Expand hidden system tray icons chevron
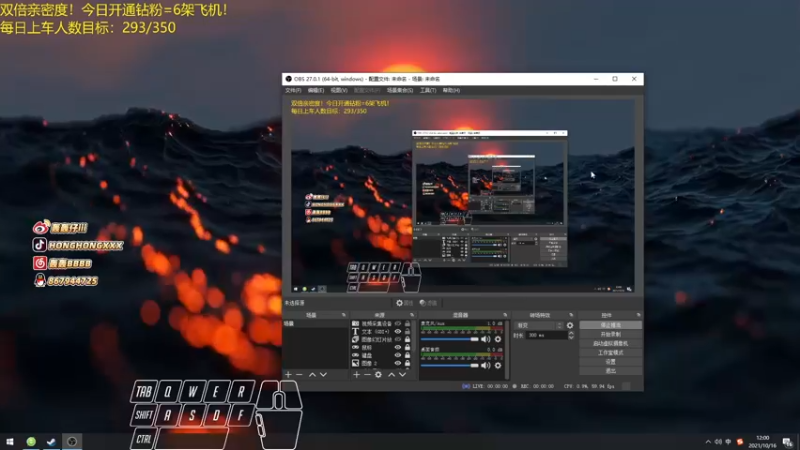This screenshot has width=800, height=450. pyautogui.click(x=708, y=442)
